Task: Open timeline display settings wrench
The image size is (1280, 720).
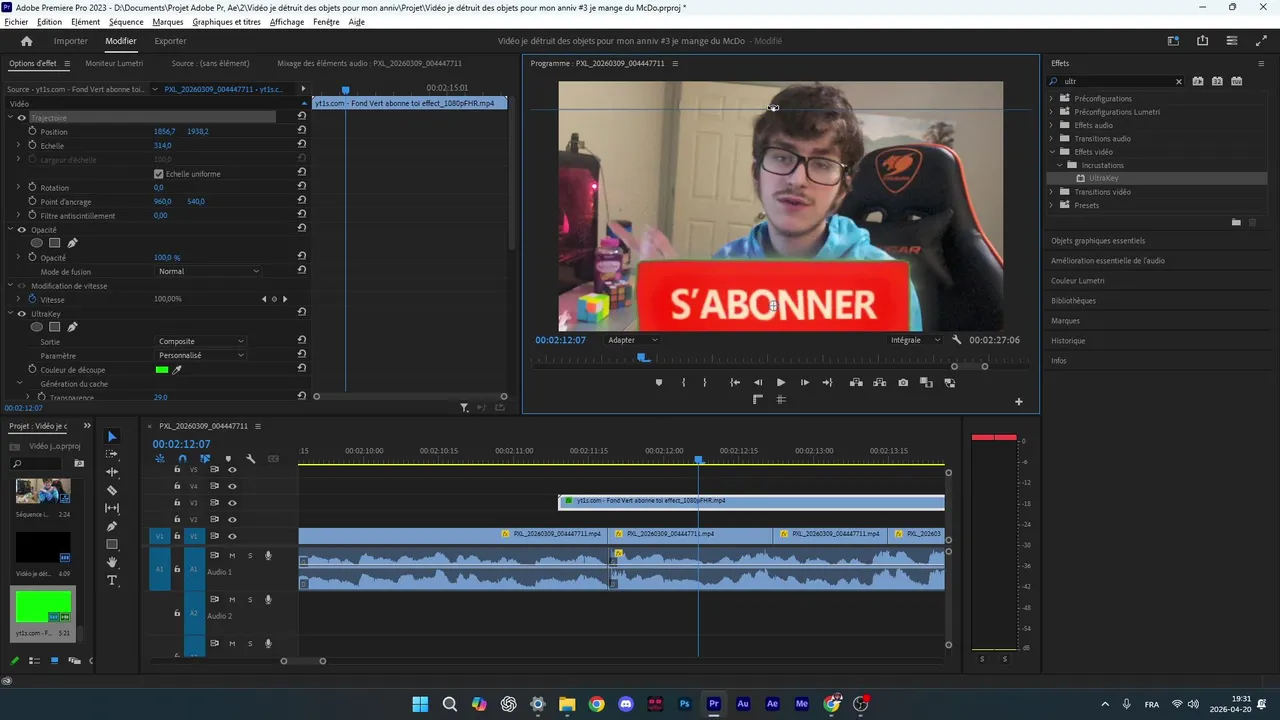Action: click(x=250, y=459)
